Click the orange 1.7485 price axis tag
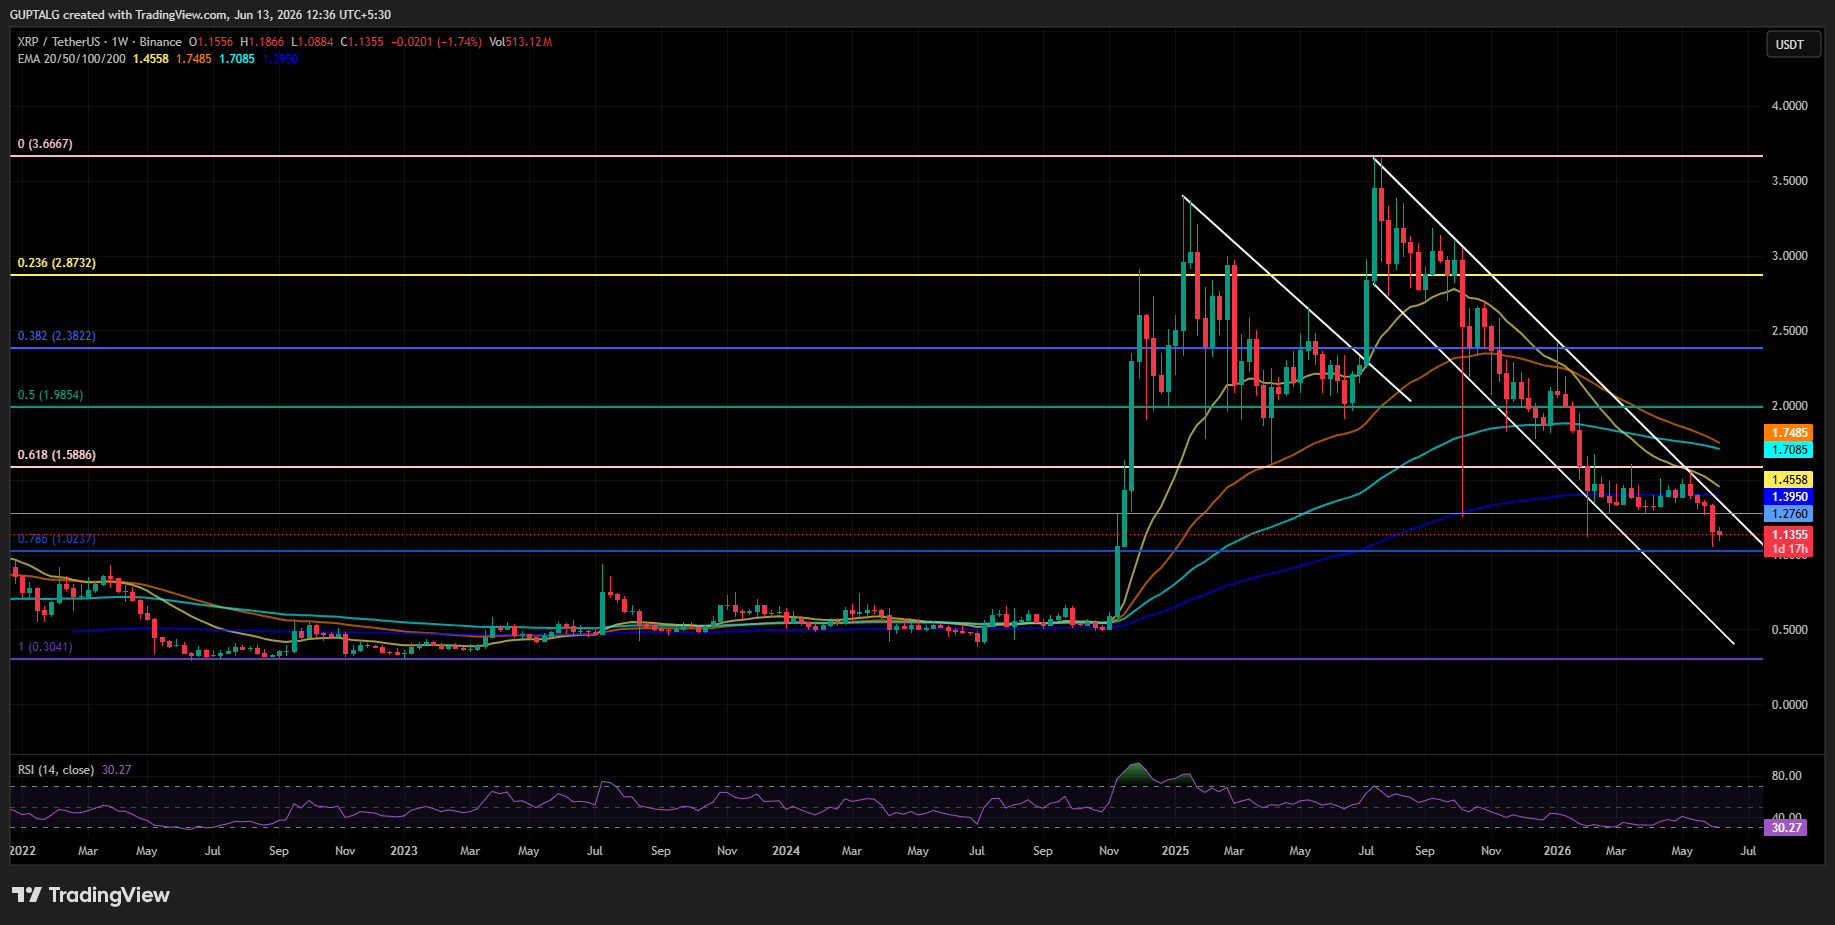 (1789, 433)
